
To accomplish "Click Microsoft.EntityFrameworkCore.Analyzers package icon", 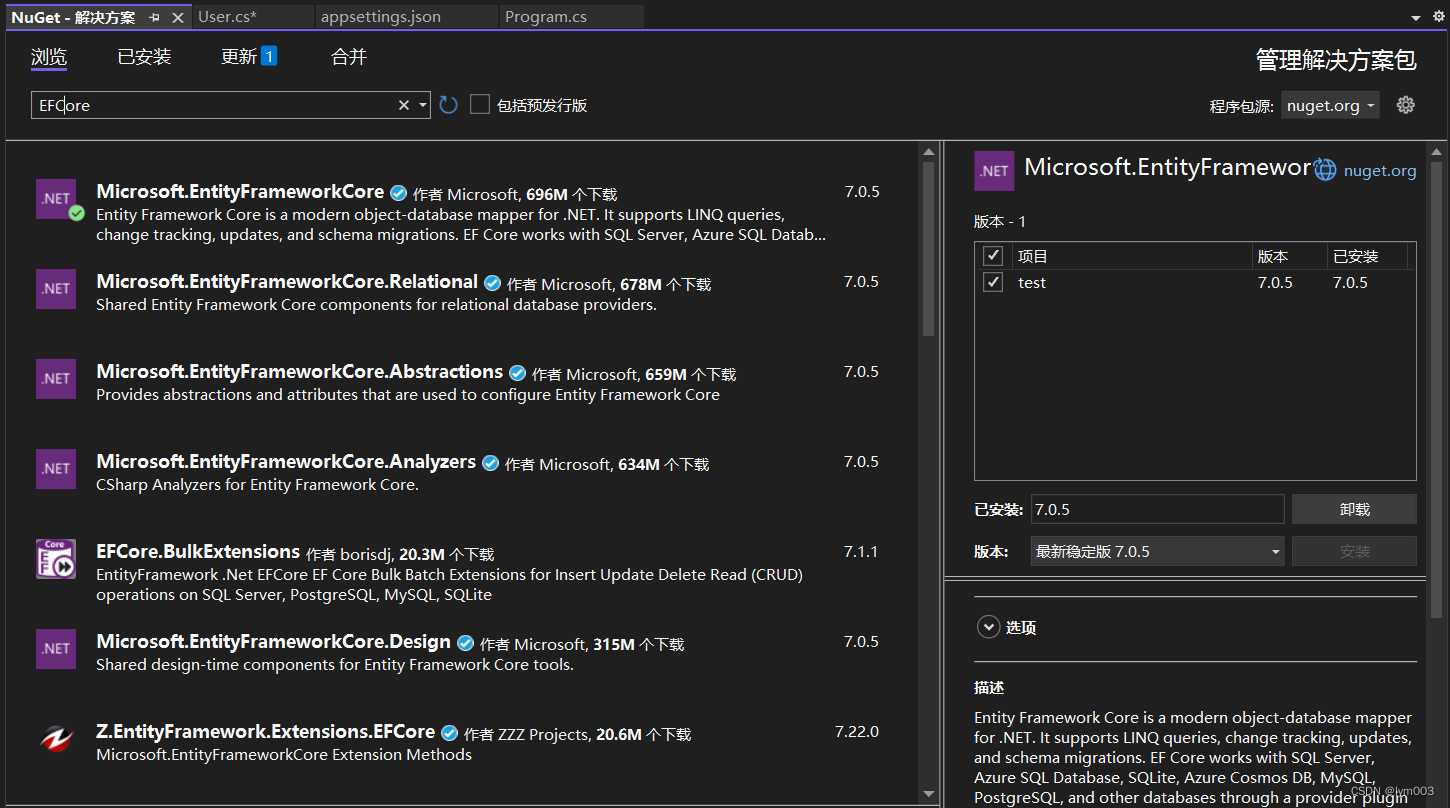I will (56, 469).
